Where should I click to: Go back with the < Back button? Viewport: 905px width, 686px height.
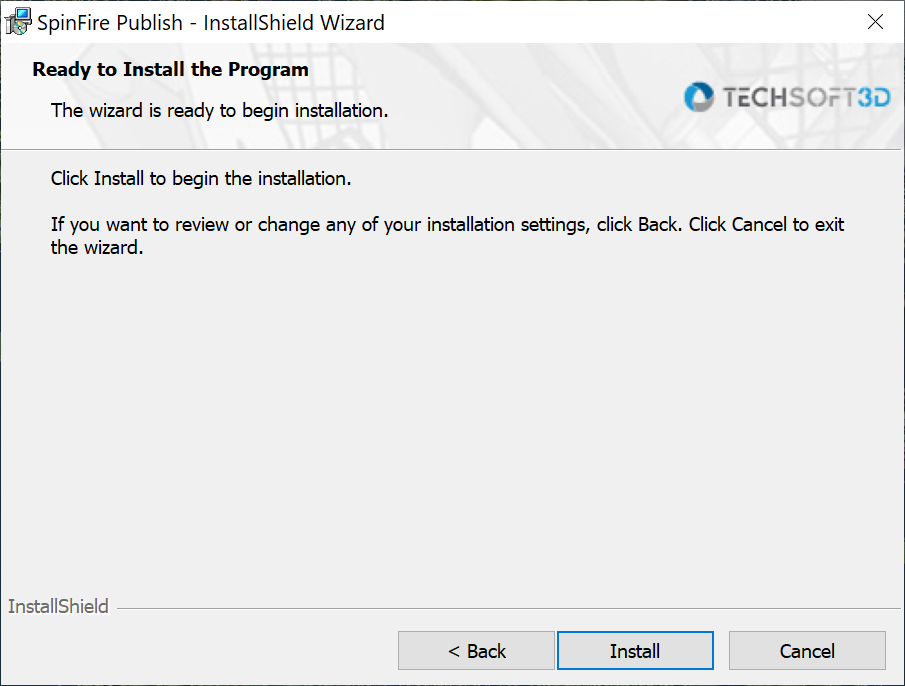click(x=476, y=651)
